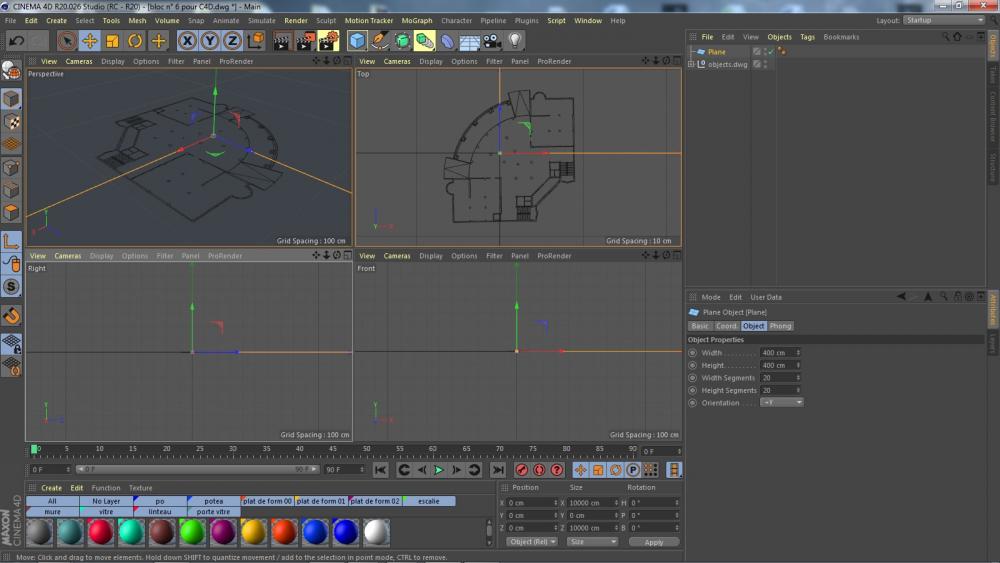Click the Camera object icon
The height and width of the screenshot is (563, 1000).
[492, 41]
